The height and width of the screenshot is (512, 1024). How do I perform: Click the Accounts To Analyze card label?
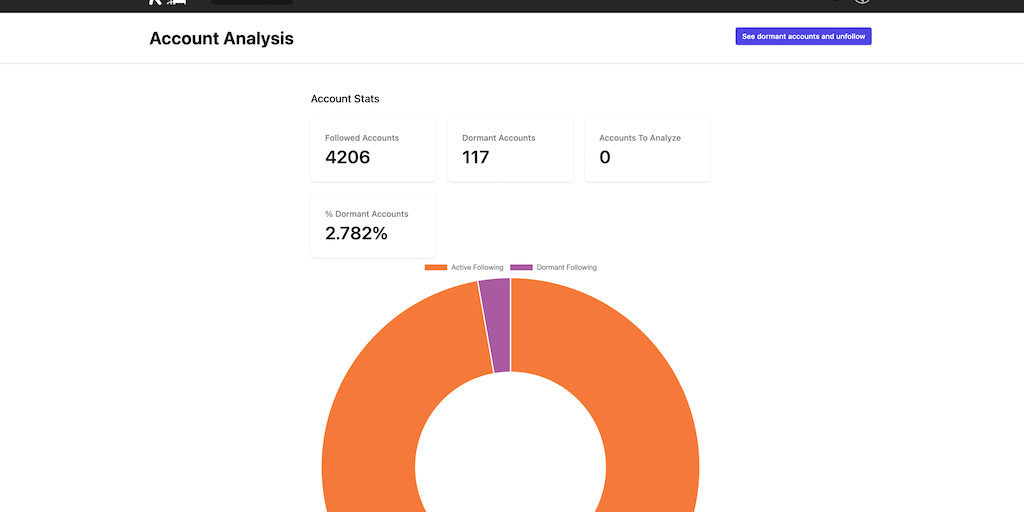coord(640,138)
